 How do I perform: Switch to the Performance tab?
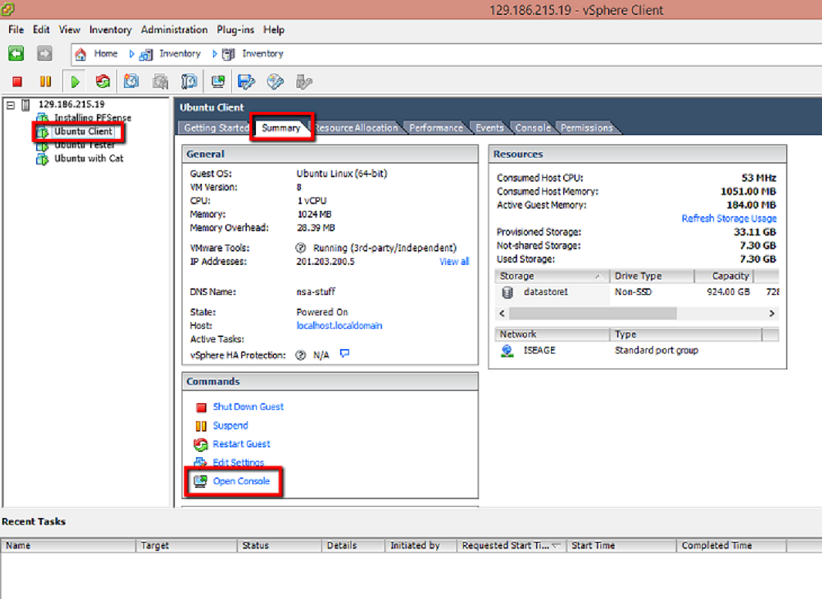tap(436, 128)
